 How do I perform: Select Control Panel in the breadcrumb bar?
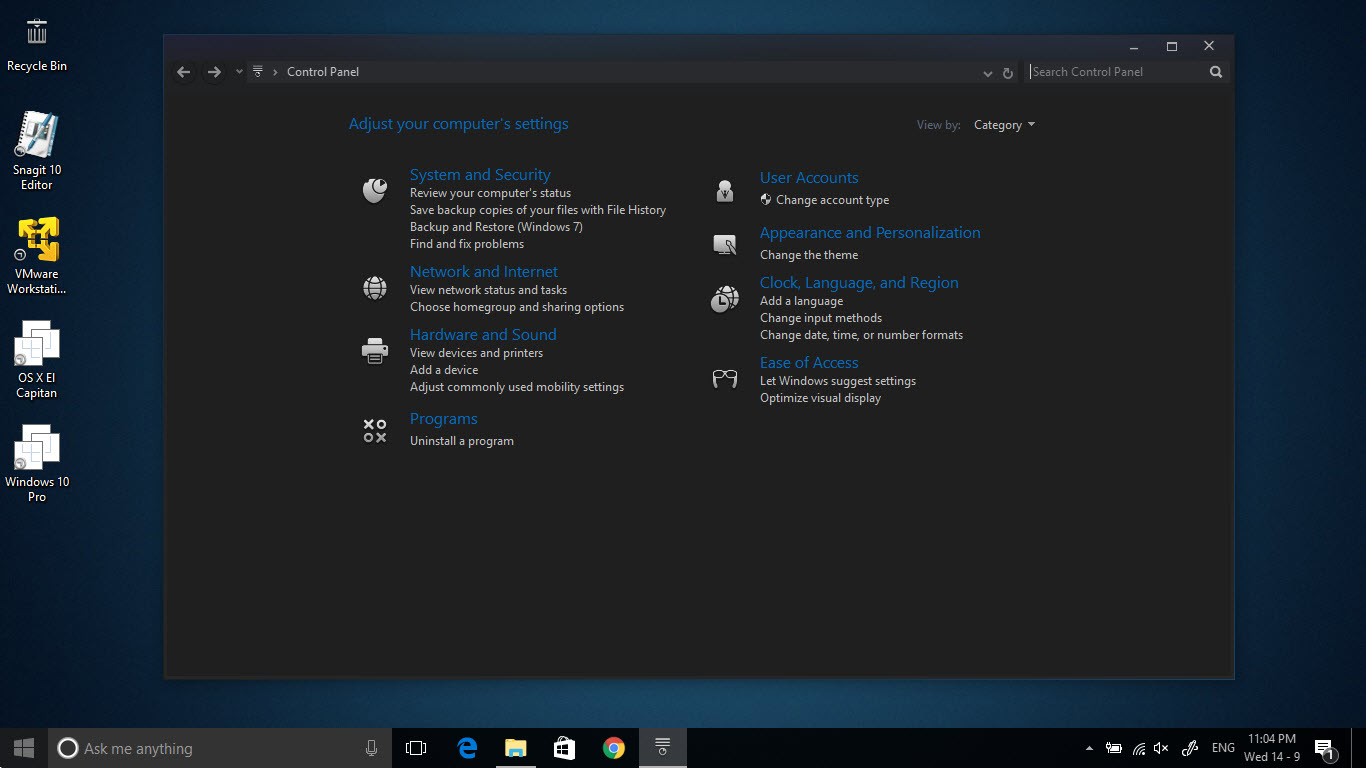tap(322, 71)
